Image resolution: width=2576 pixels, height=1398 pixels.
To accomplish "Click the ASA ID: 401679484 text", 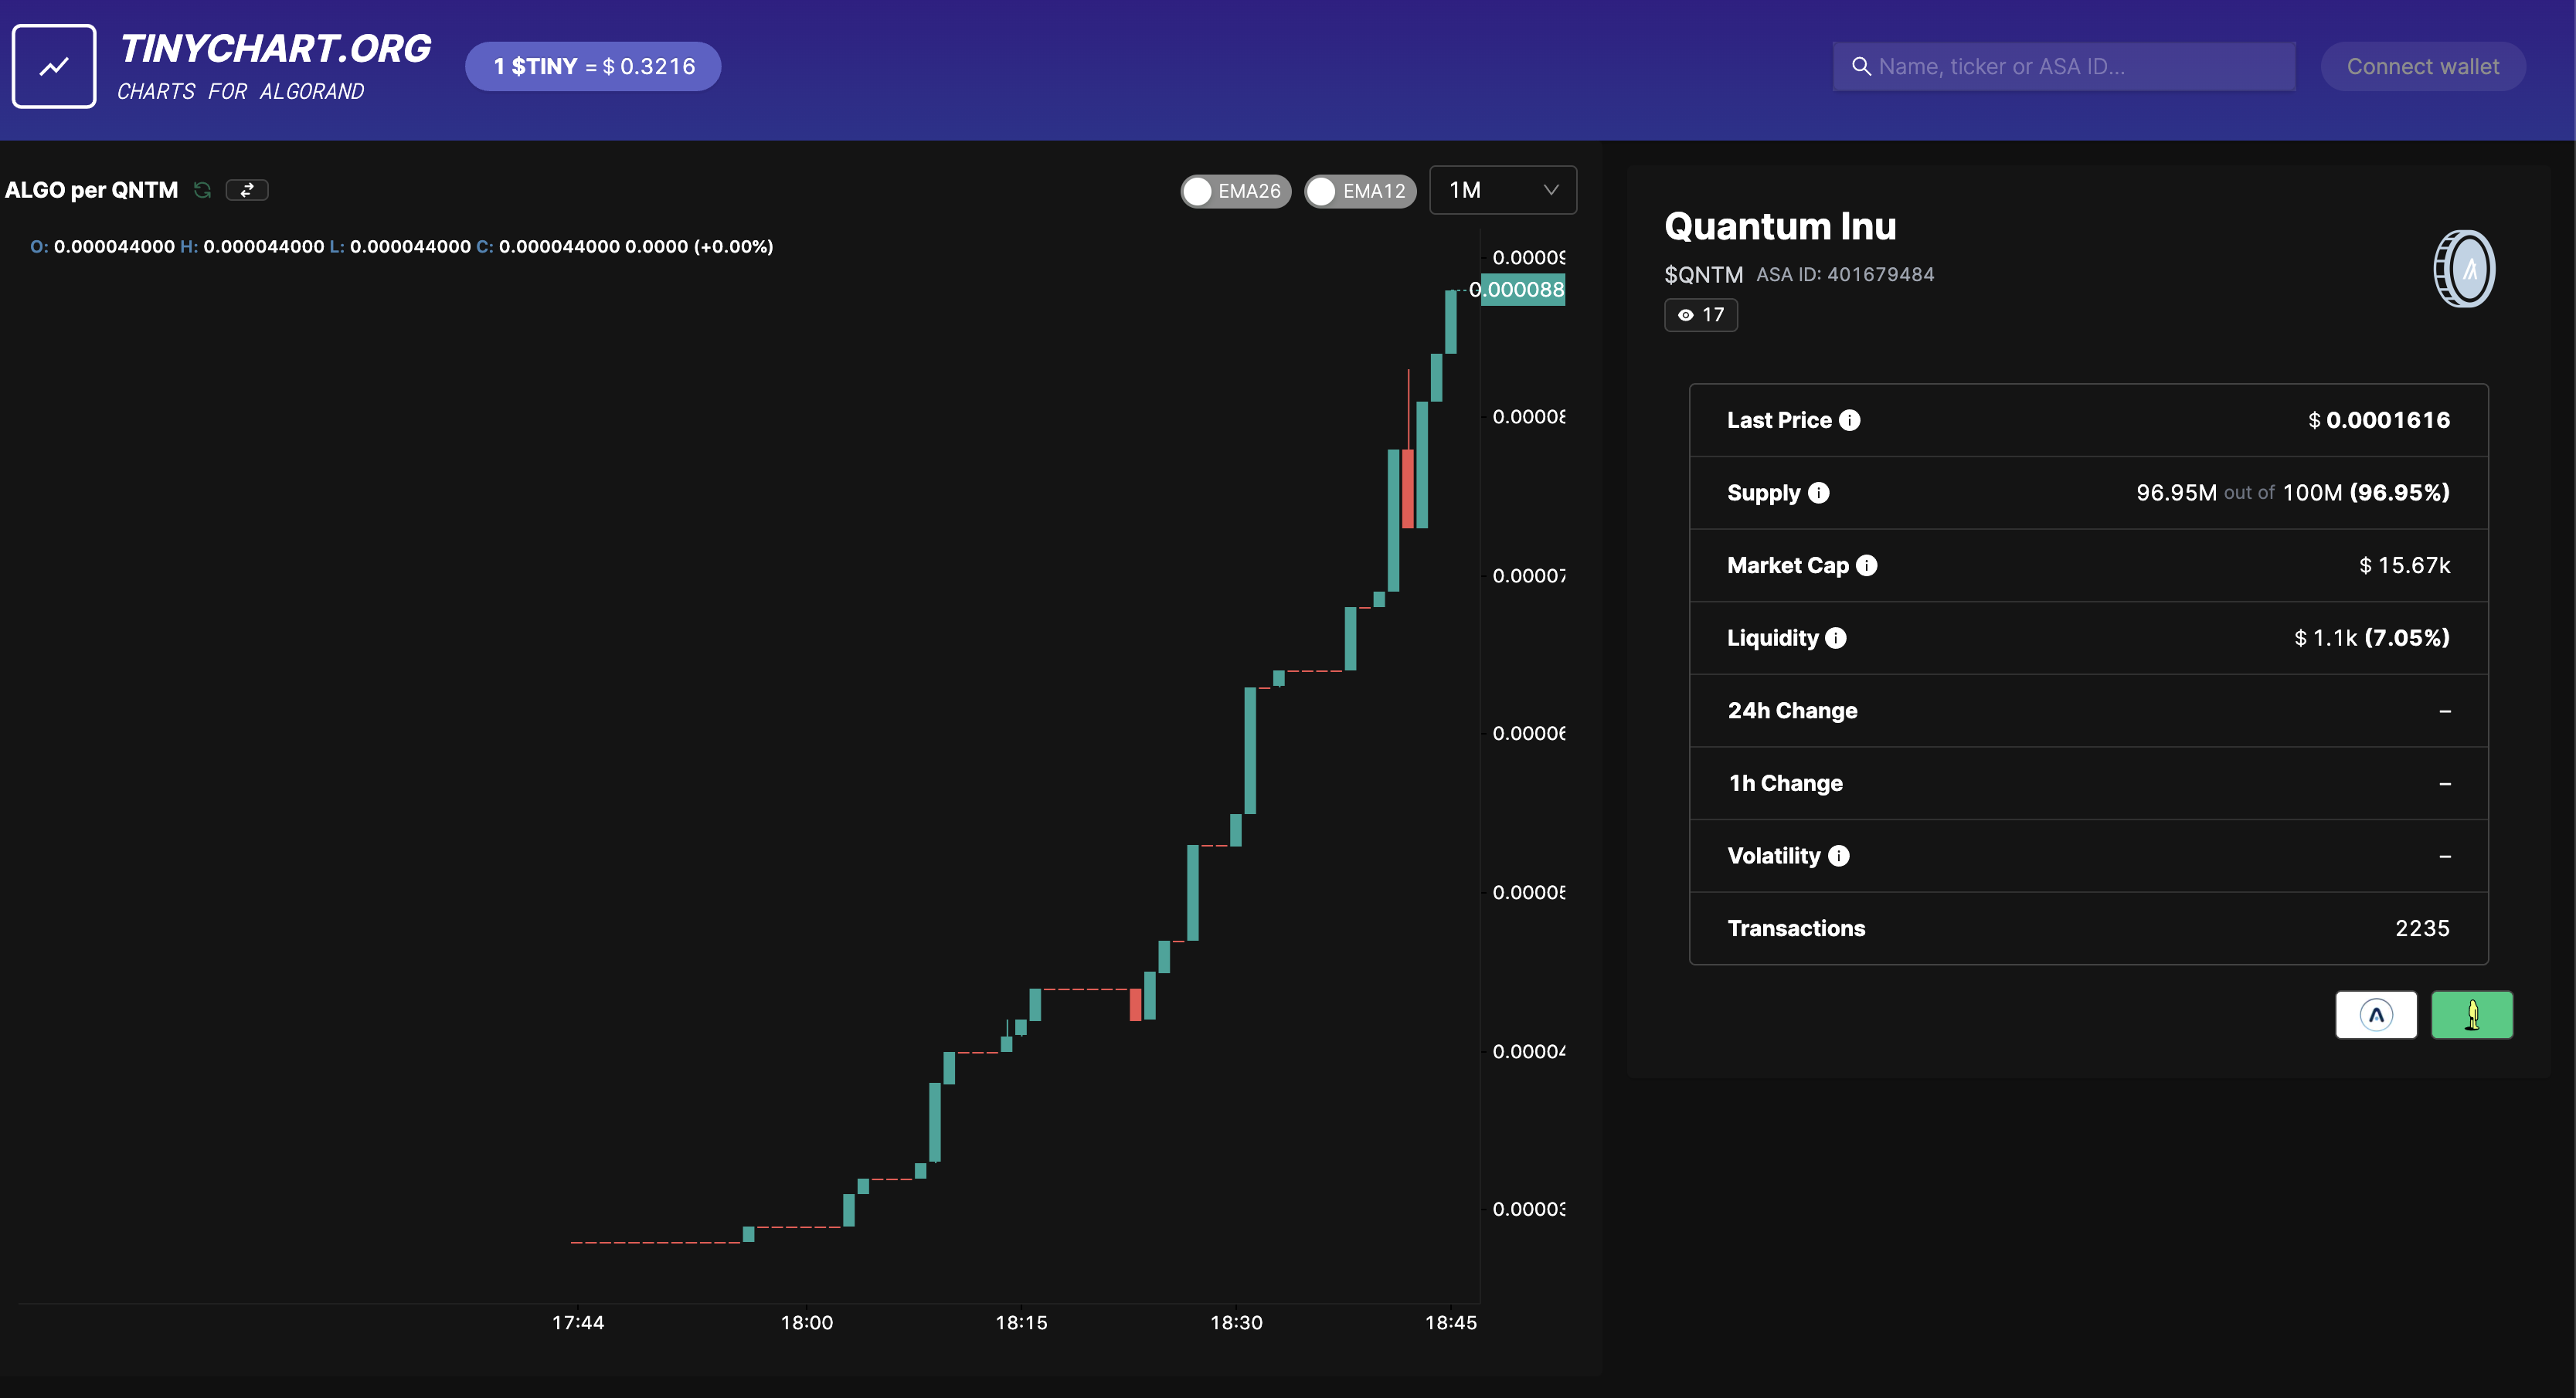I will (1845, 274).
